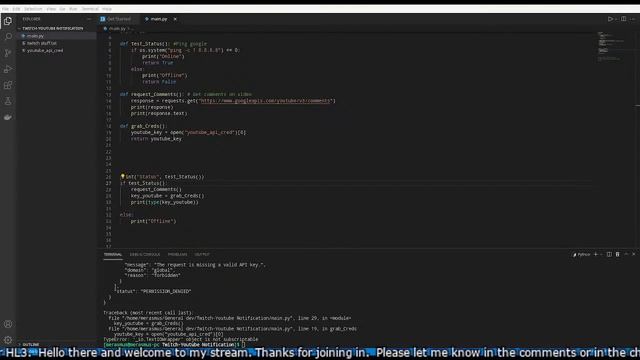Viewport: 640px width, 360px height.
Task: Add a new terminal with plus icon
Action: [596, 254]
